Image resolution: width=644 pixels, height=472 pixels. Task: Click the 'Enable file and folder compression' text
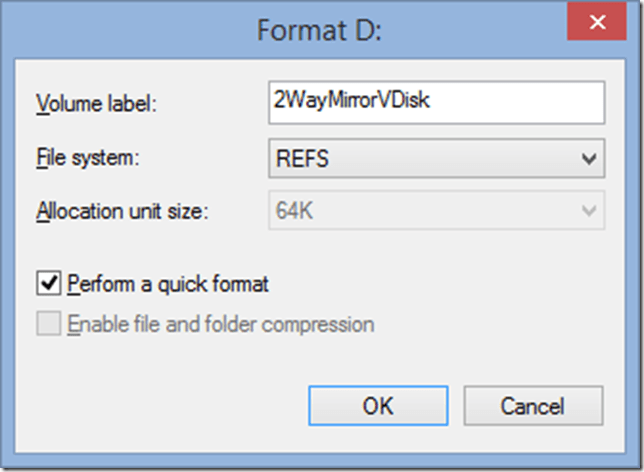tap(220, 324)
